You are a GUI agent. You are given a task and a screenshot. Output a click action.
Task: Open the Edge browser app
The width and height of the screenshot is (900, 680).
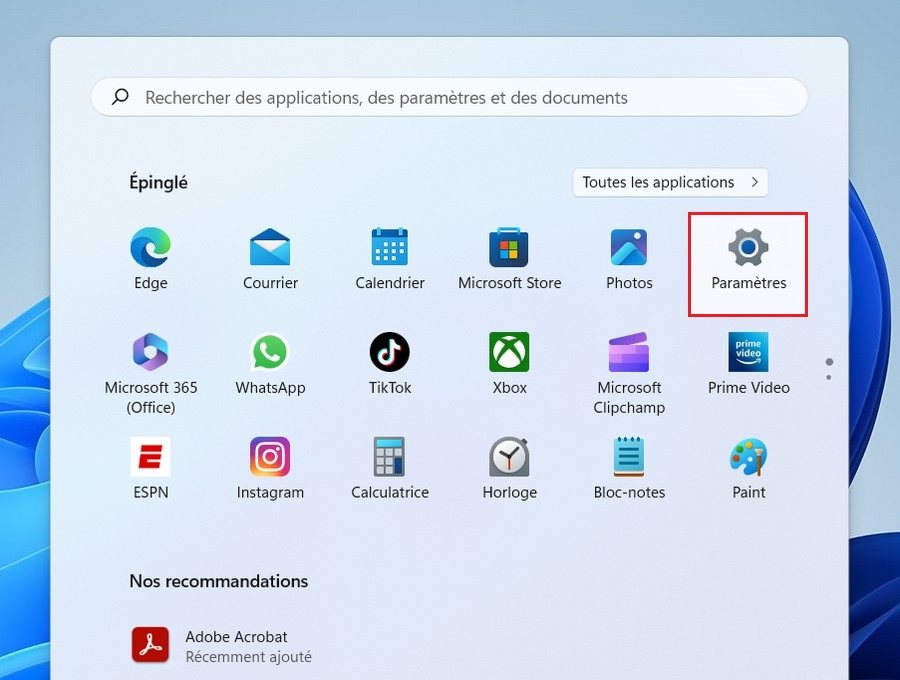150,259
